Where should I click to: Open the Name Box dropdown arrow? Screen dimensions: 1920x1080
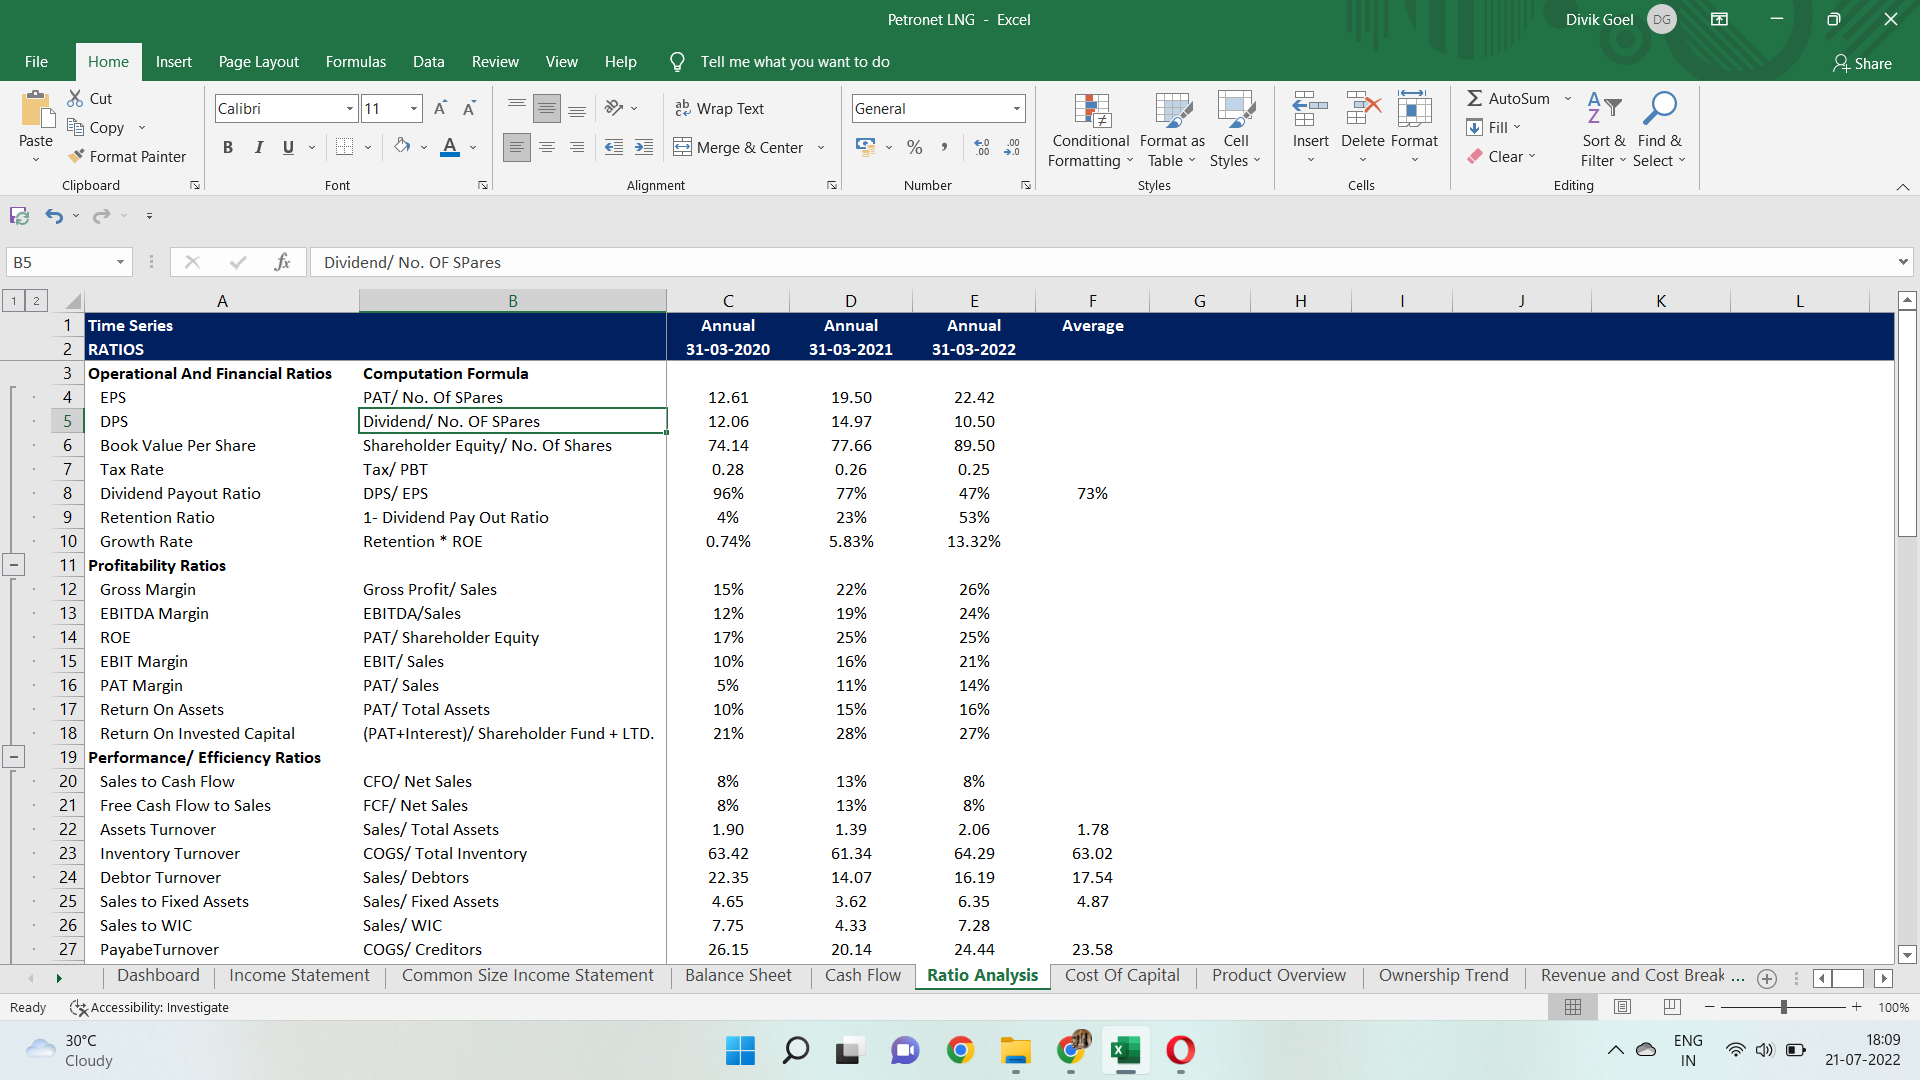[x=120, y=262]
